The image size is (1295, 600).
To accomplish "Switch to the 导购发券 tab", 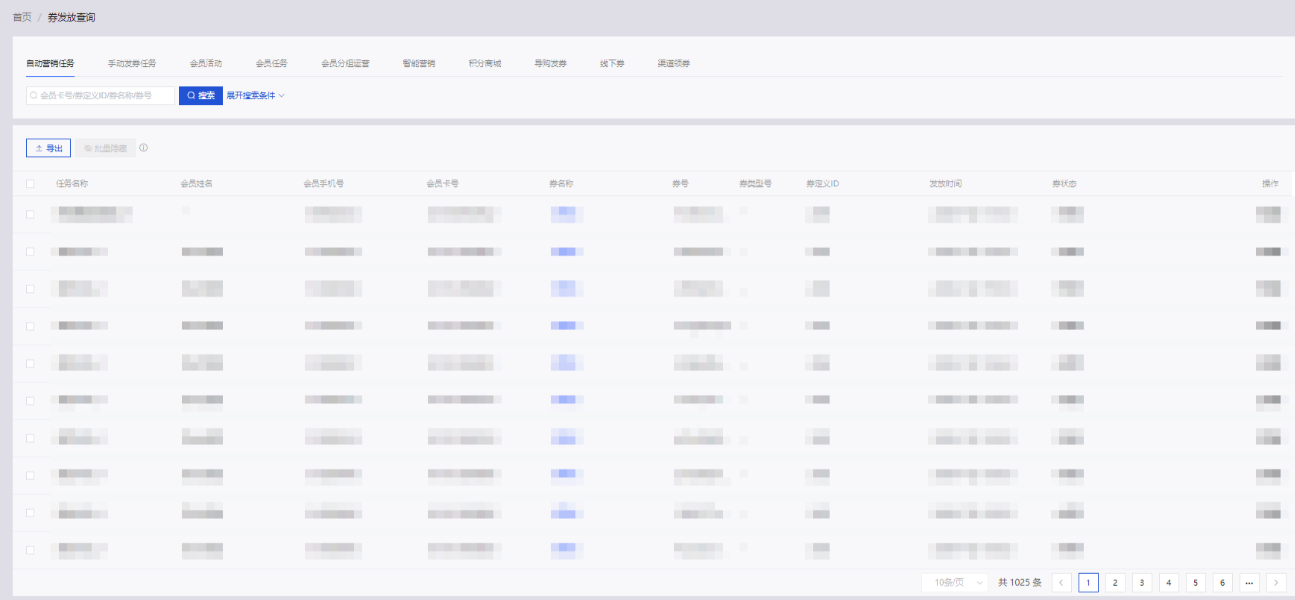I will click(550, 63).
